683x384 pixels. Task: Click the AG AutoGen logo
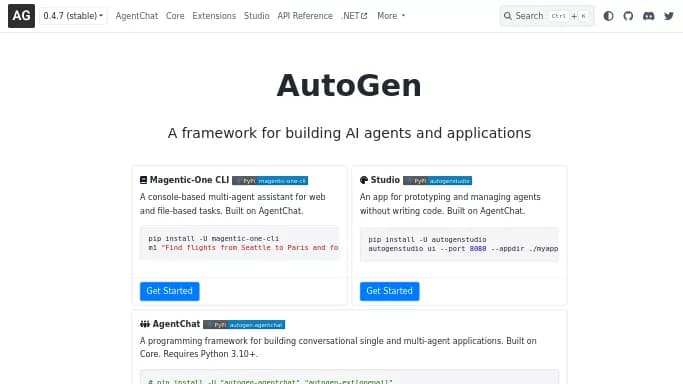(x=21, y=16)
